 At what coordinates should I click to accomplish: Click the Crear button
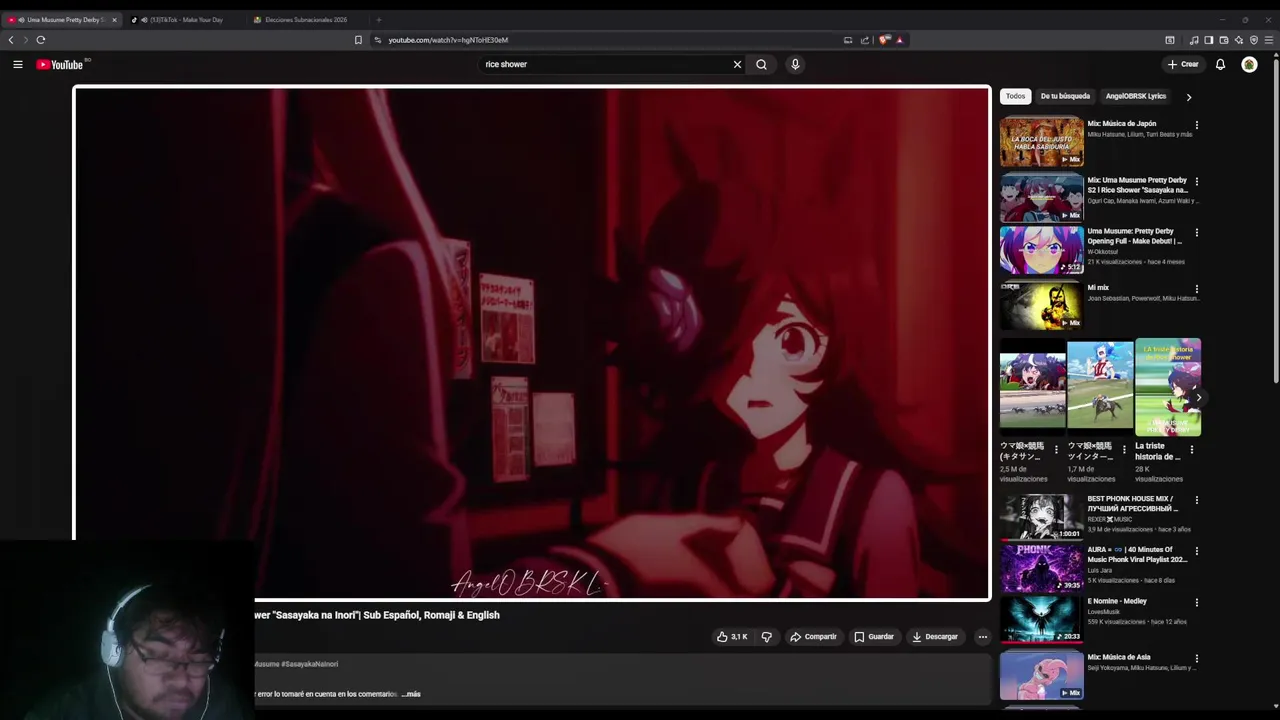point(1182,64)
